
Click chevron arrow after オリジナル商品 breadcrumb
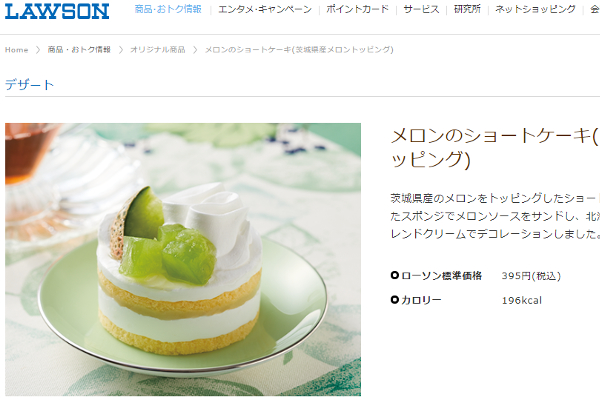(x=195, y=50)
